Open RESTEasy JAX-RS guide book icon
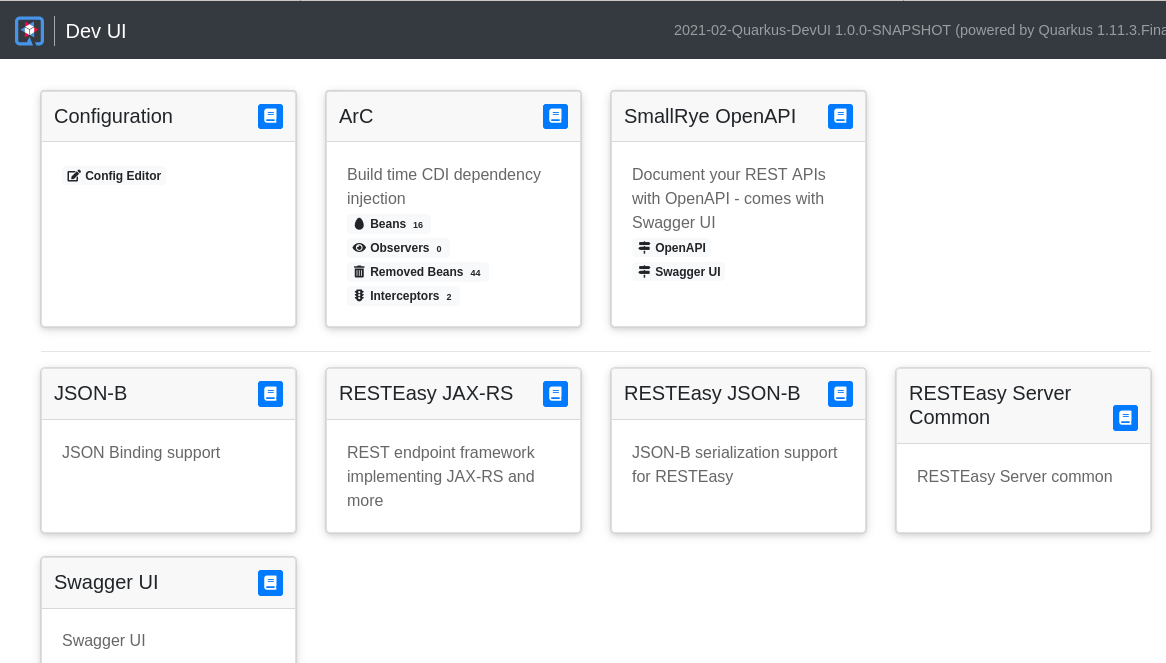 tap(555, 394)
